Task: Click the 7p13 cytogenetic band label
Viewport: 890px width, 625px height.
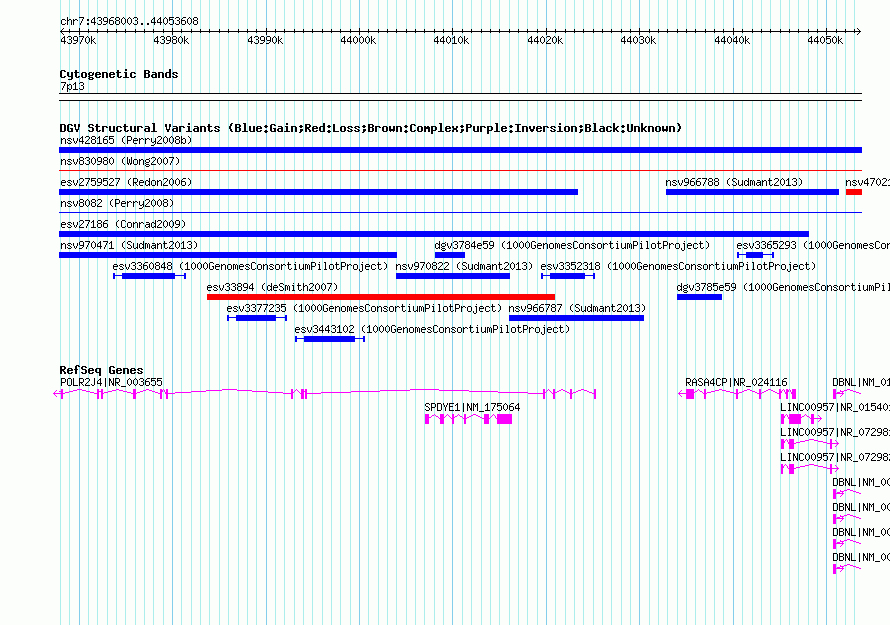Action: pyautogui.click(x=72, y=87)
